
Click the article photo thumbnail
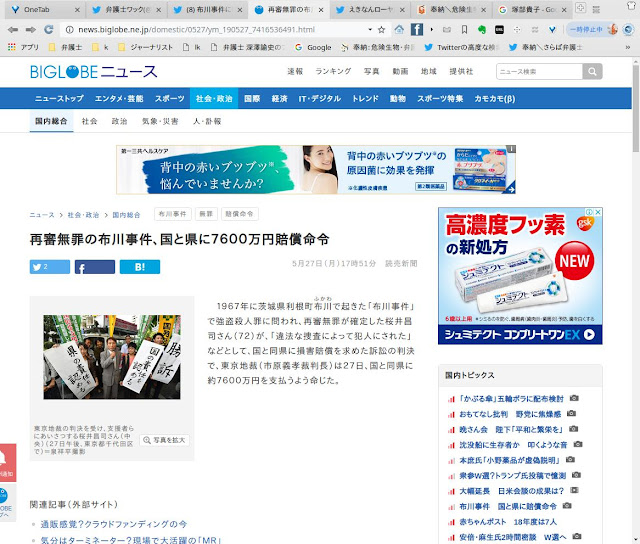pyautogui.click(x=112, y=357)
